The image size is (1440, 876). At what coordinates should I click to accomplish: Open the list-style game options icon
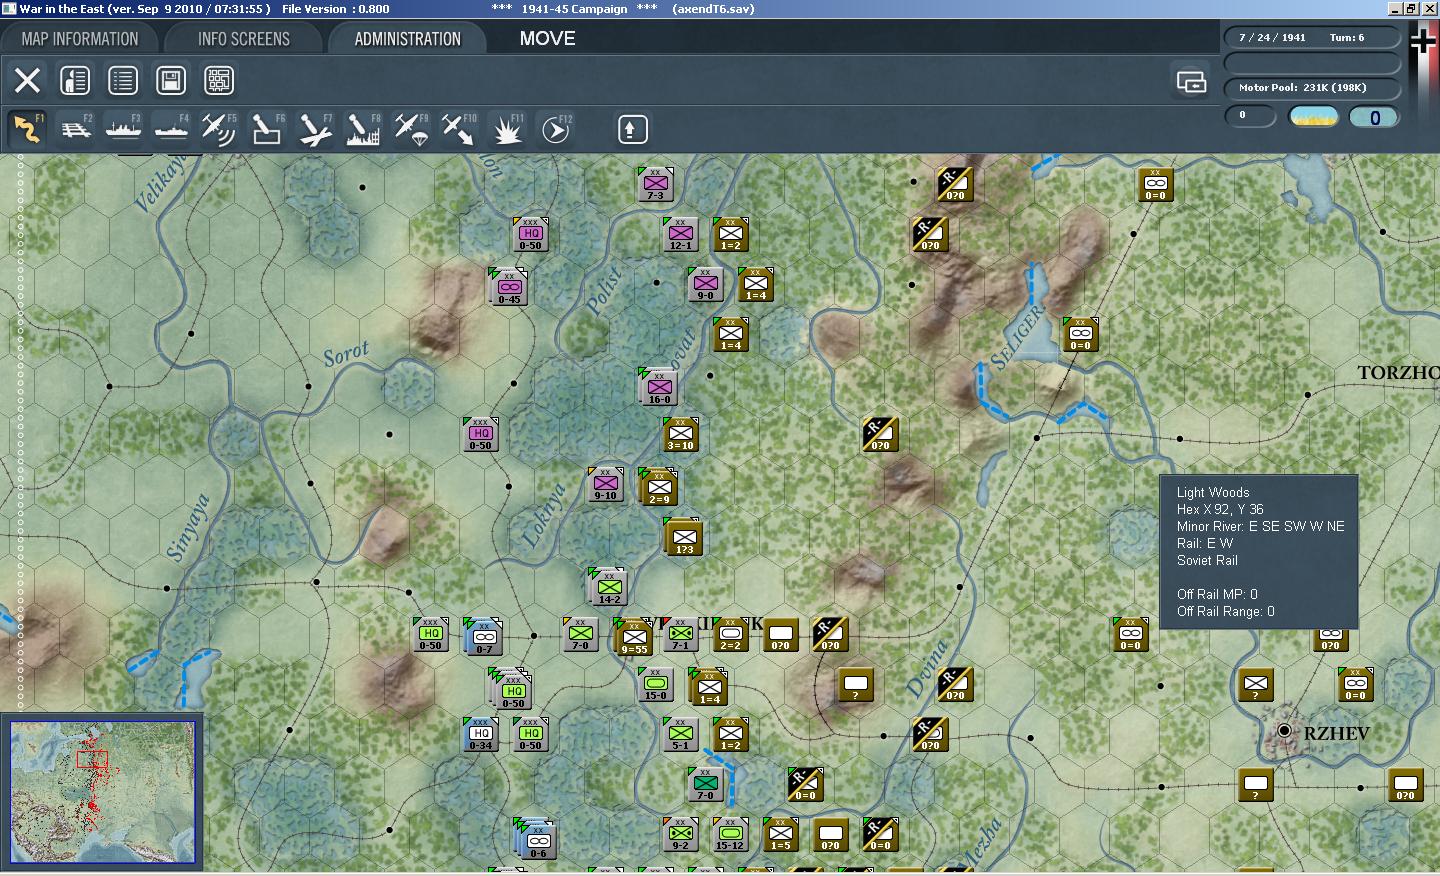123,80
